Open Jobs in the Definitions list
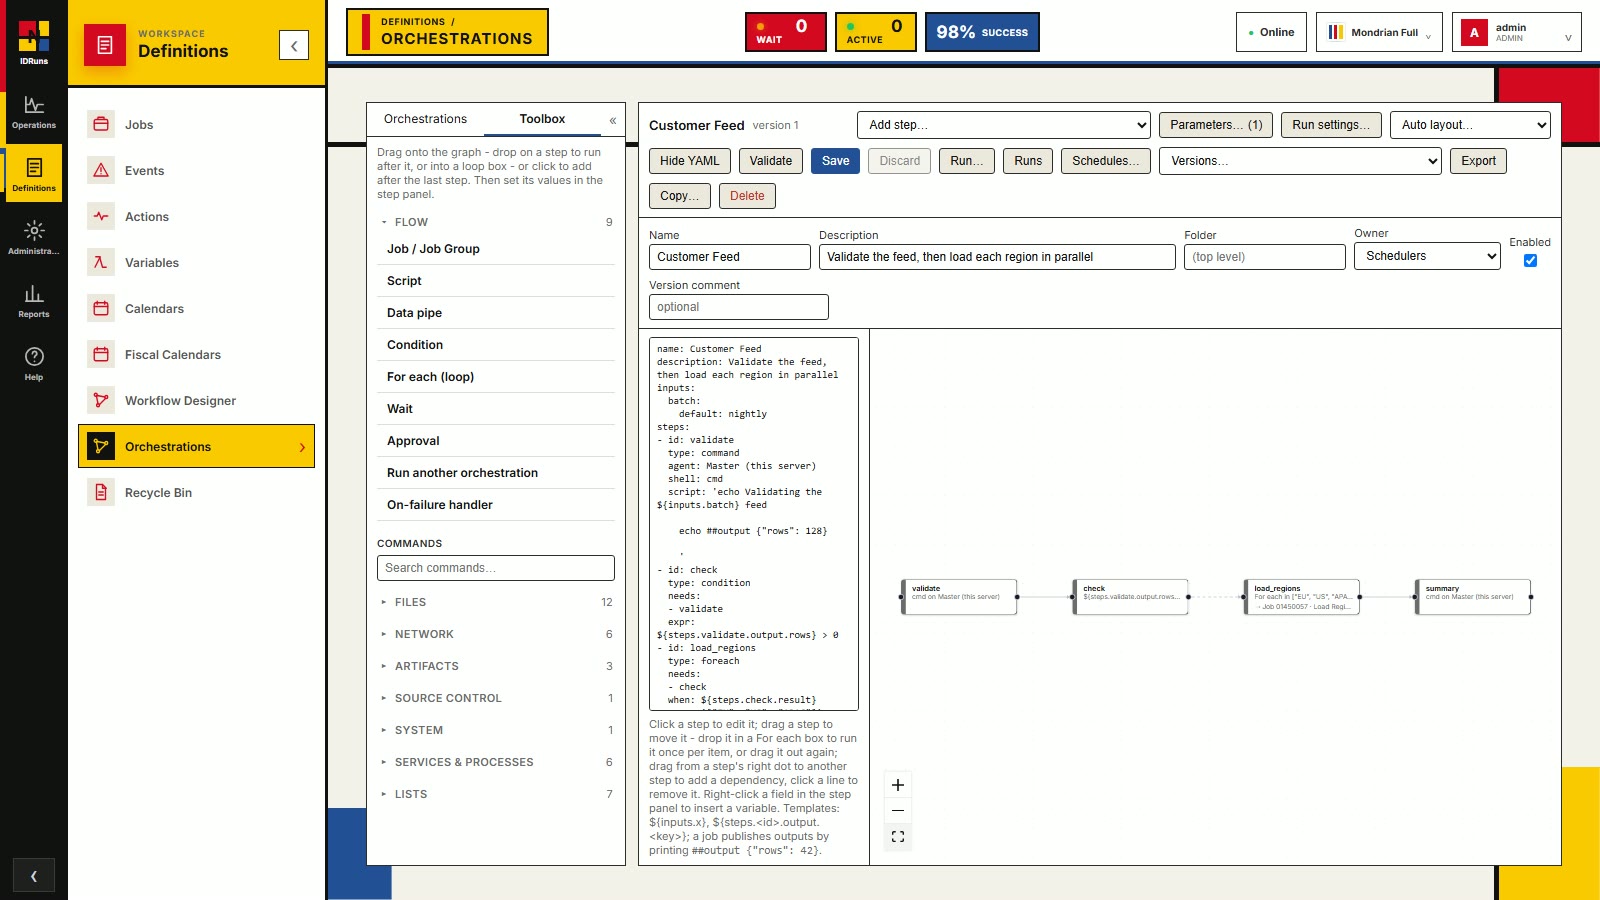Image resolution: width=1600 pixels, height=900 pixels. point(196,125)
